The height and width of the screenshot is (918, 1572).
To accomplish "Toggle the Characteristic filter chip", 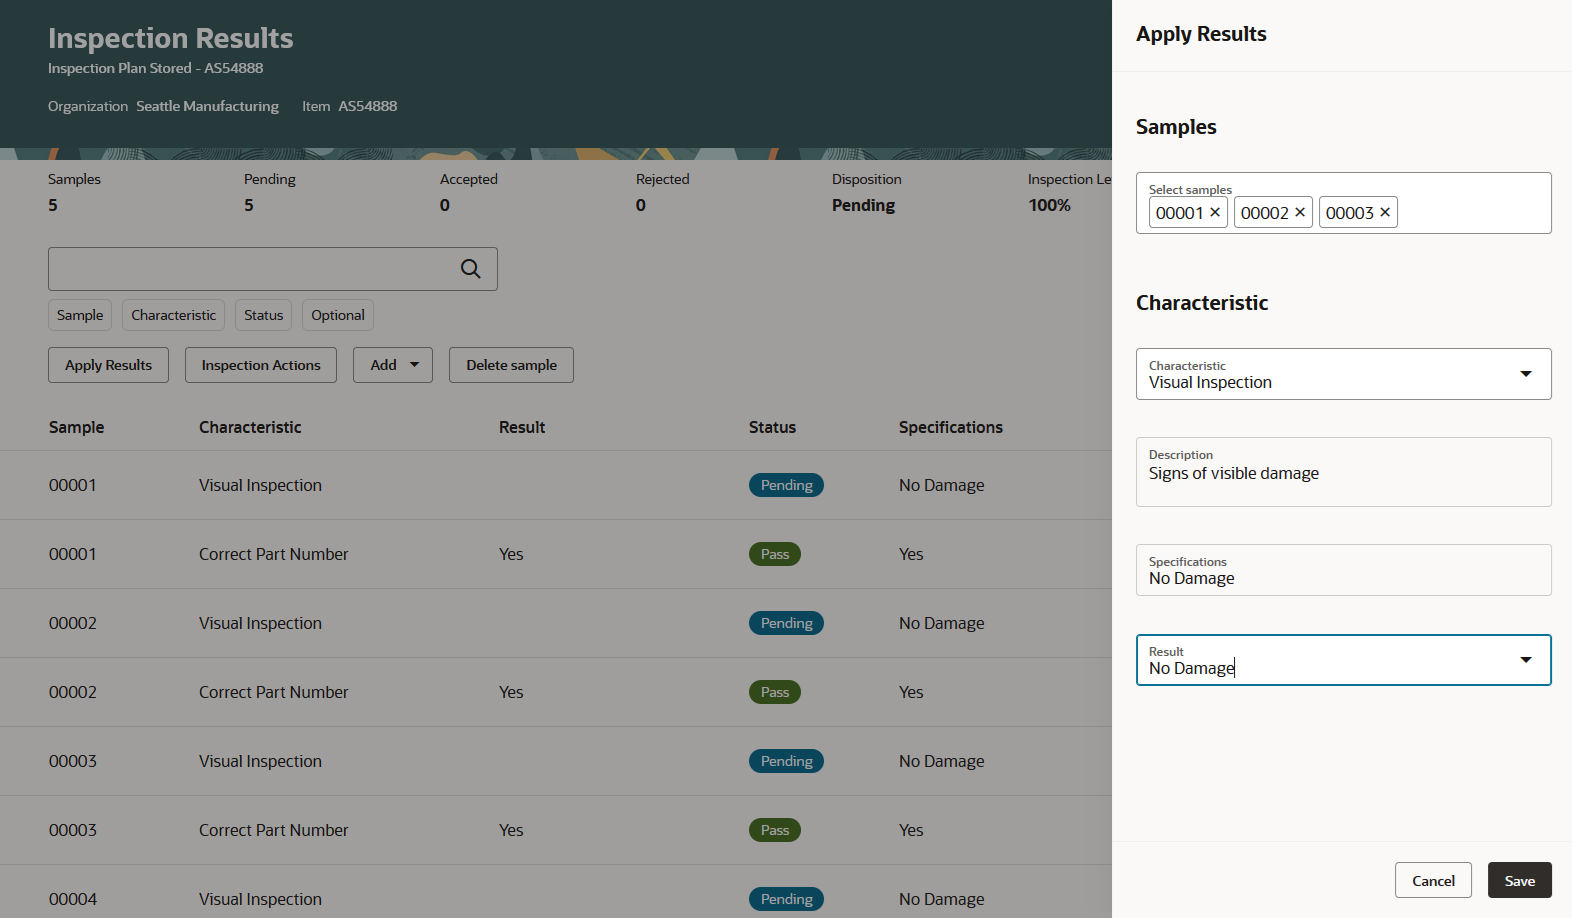I will point(173,315).
